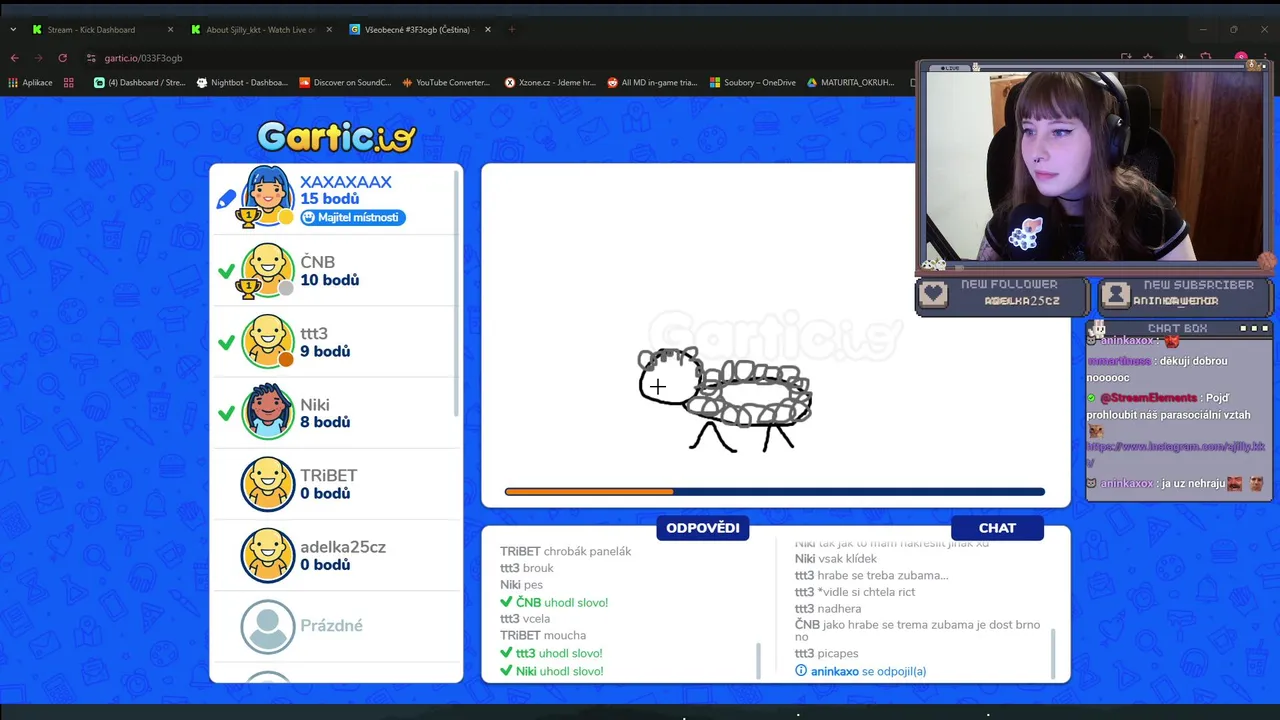Select player XAXAXAAX in the list

pyautogui.click(x=334, y=199)
